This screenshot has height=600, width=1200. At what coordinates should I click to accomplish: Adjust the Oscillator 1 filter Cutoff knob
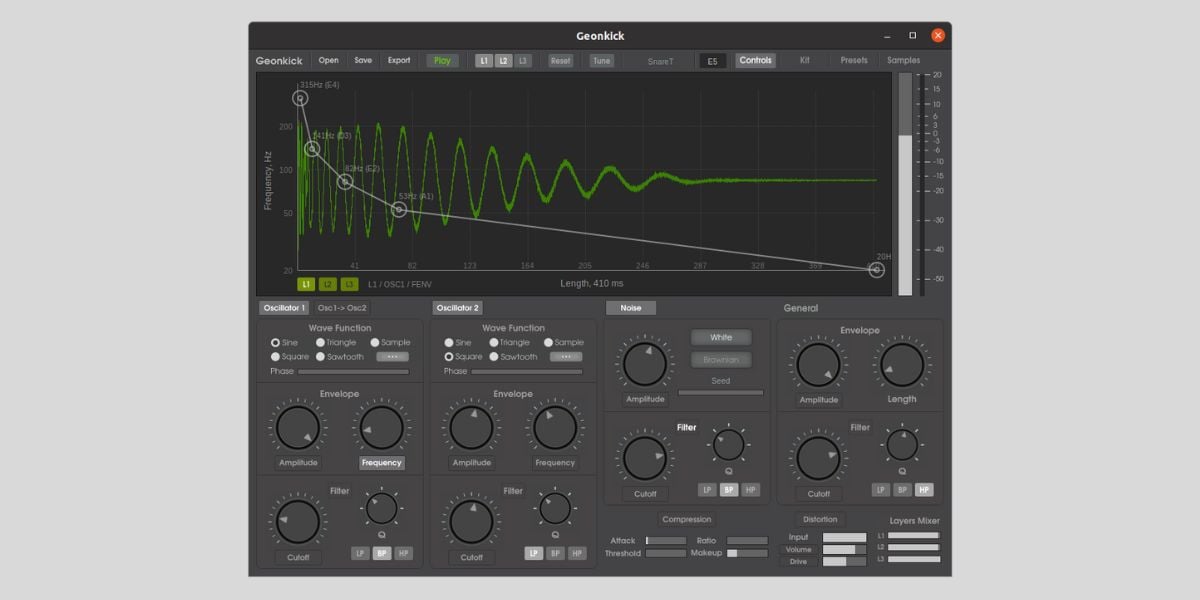pyautogui.click(x=298, y=521)
